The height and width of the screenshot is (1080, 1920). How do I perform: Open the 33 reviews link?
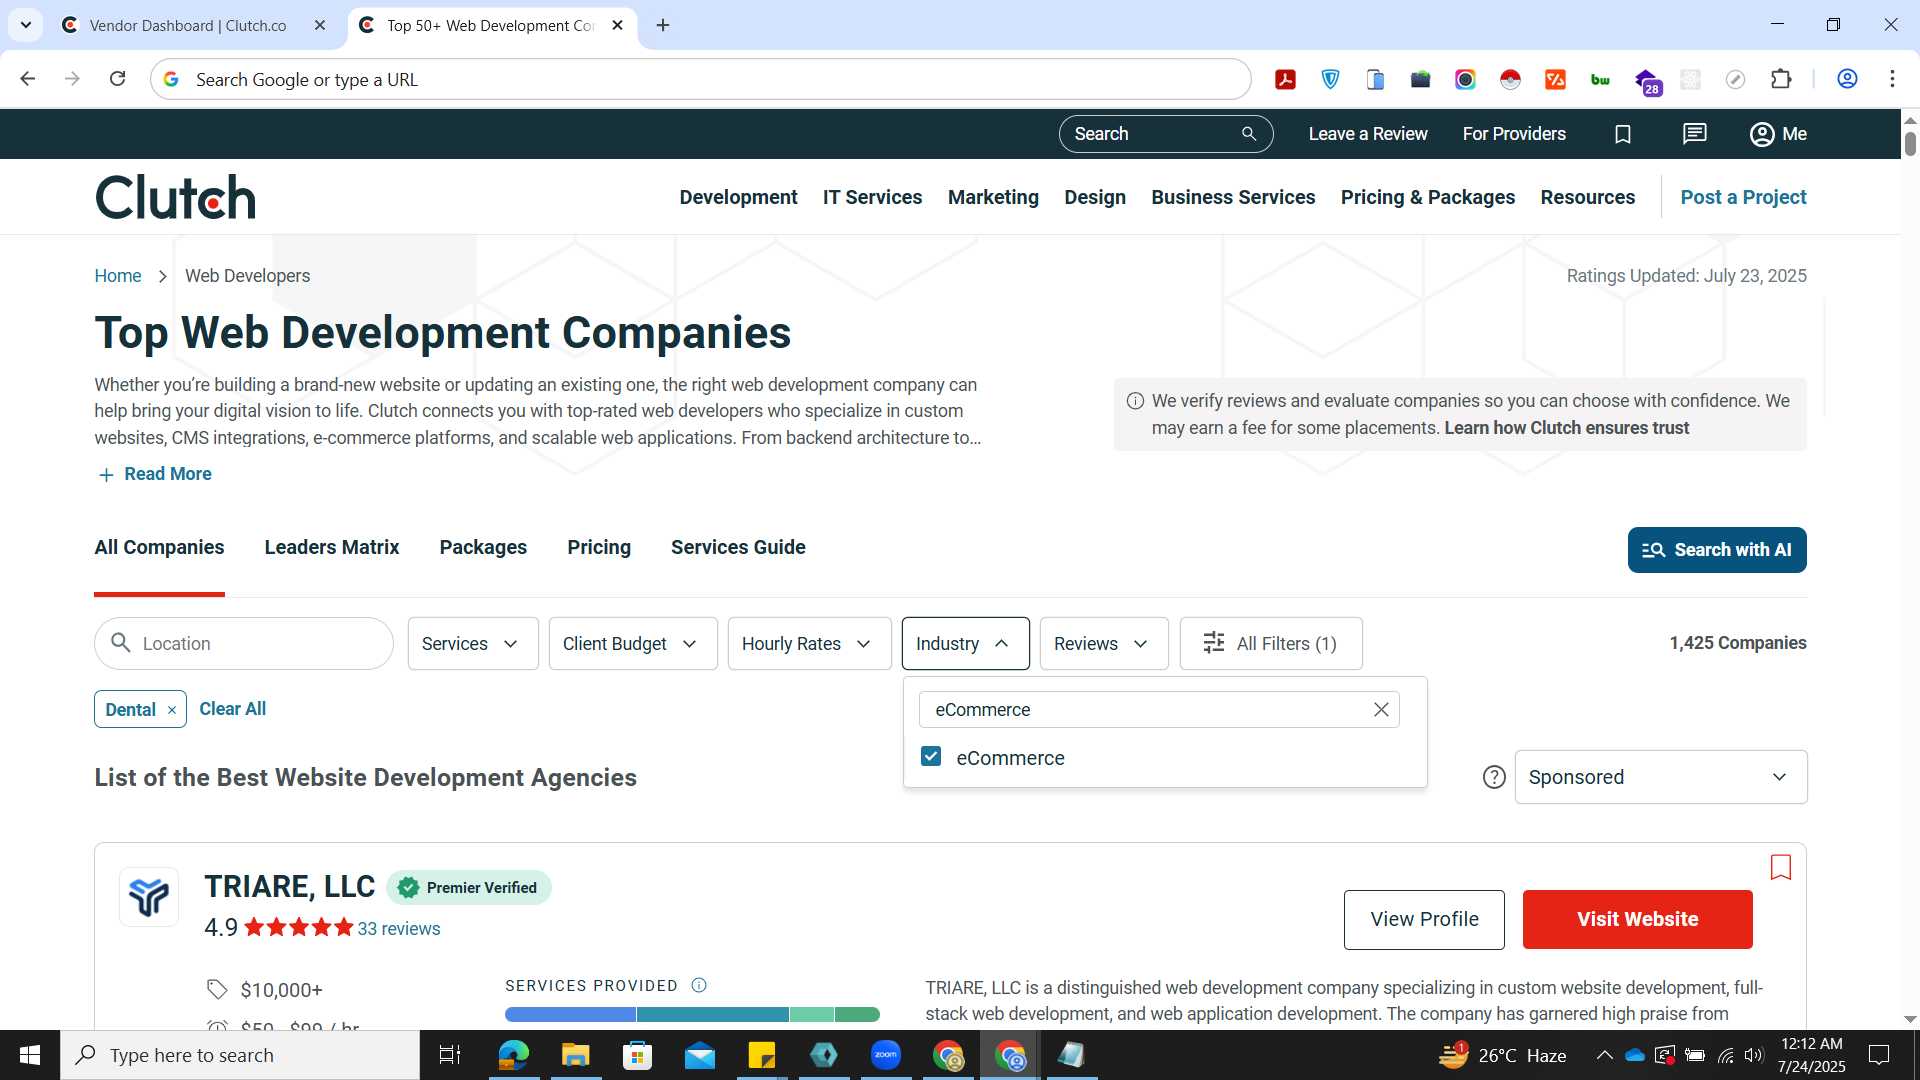tap(399, 928)
